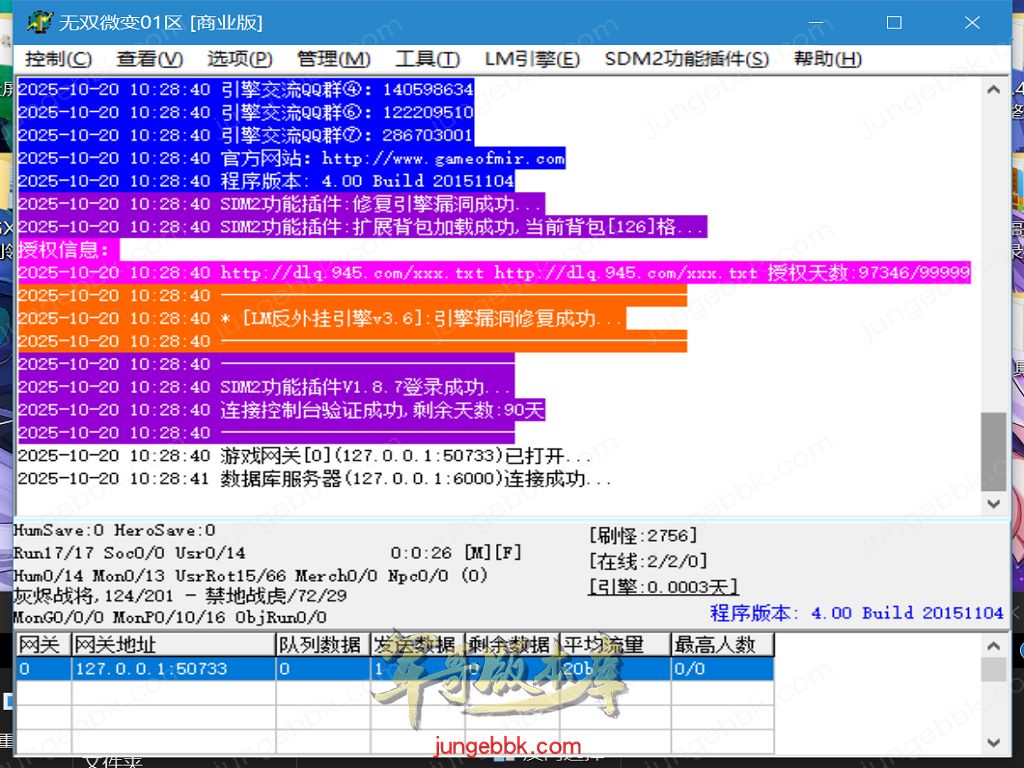Click the gateway table scroll-down arrow

coord(993,742)
